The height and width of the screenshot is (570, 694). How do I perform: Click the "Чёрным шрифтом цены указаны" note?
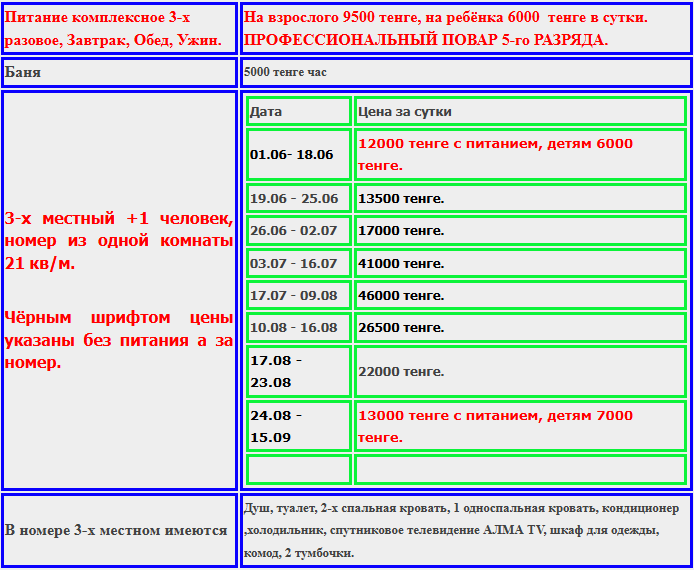pyautogui.click(x=118, y=340)
